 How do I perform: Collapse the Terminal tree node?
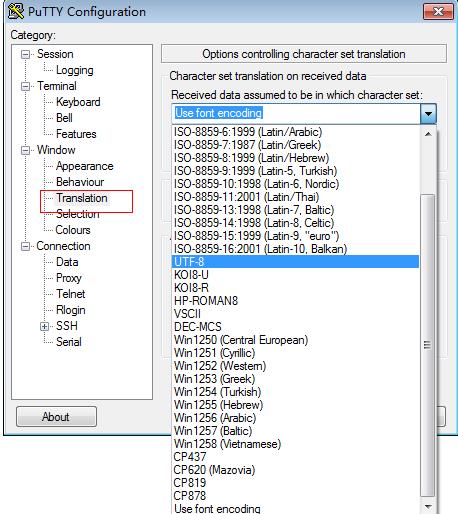coord(26,86)
